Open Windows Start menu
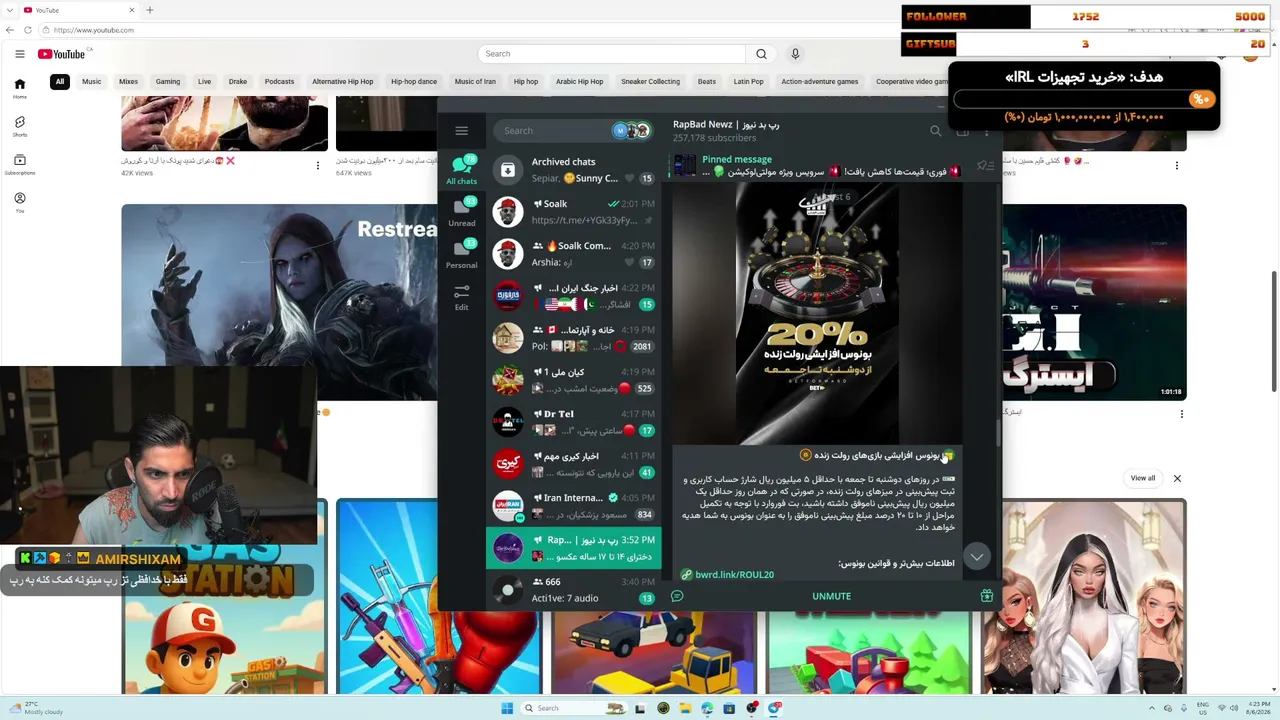Viewport: 1280px width, 720px height. 507,708
